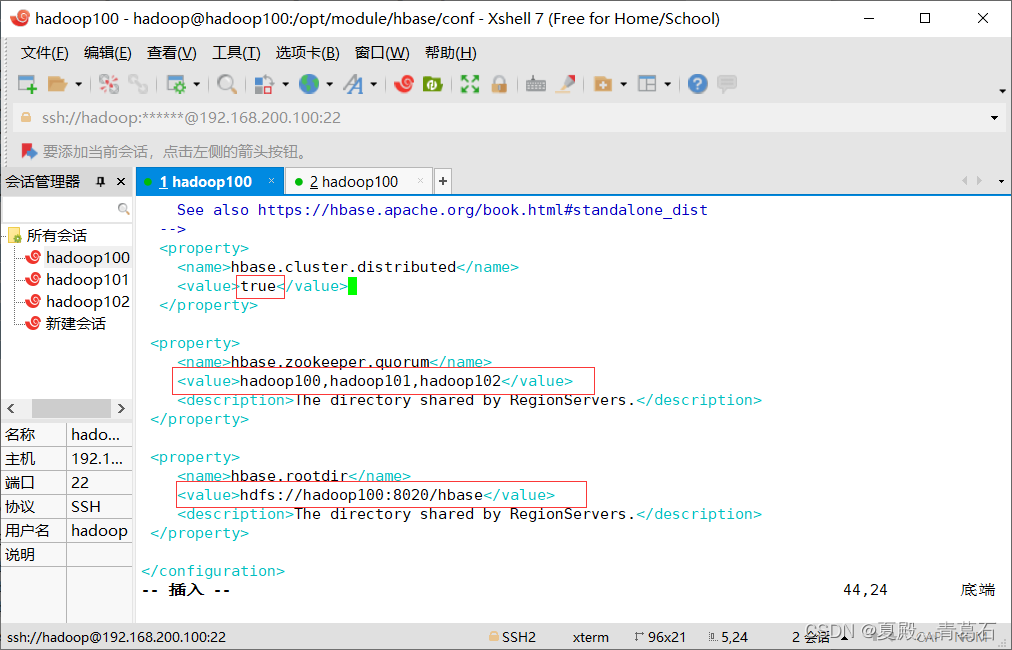Screen dimensions: 1012x650
Task: Open the 文件(F) menu
Action: tap(45, 53)
